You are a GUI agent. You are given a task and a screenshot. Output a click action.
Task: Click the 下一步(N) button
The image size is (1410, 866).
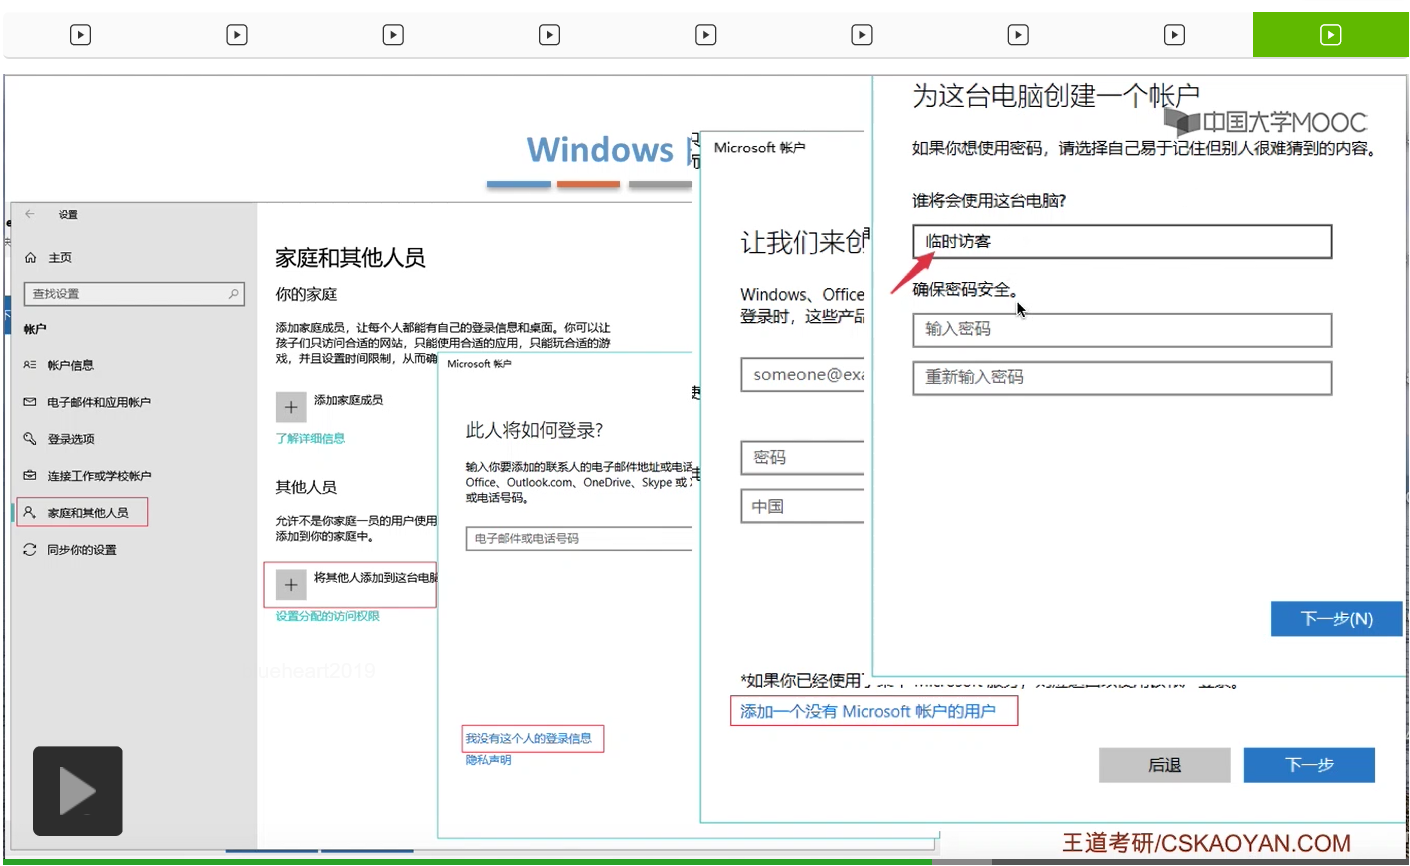[1336, 619]
